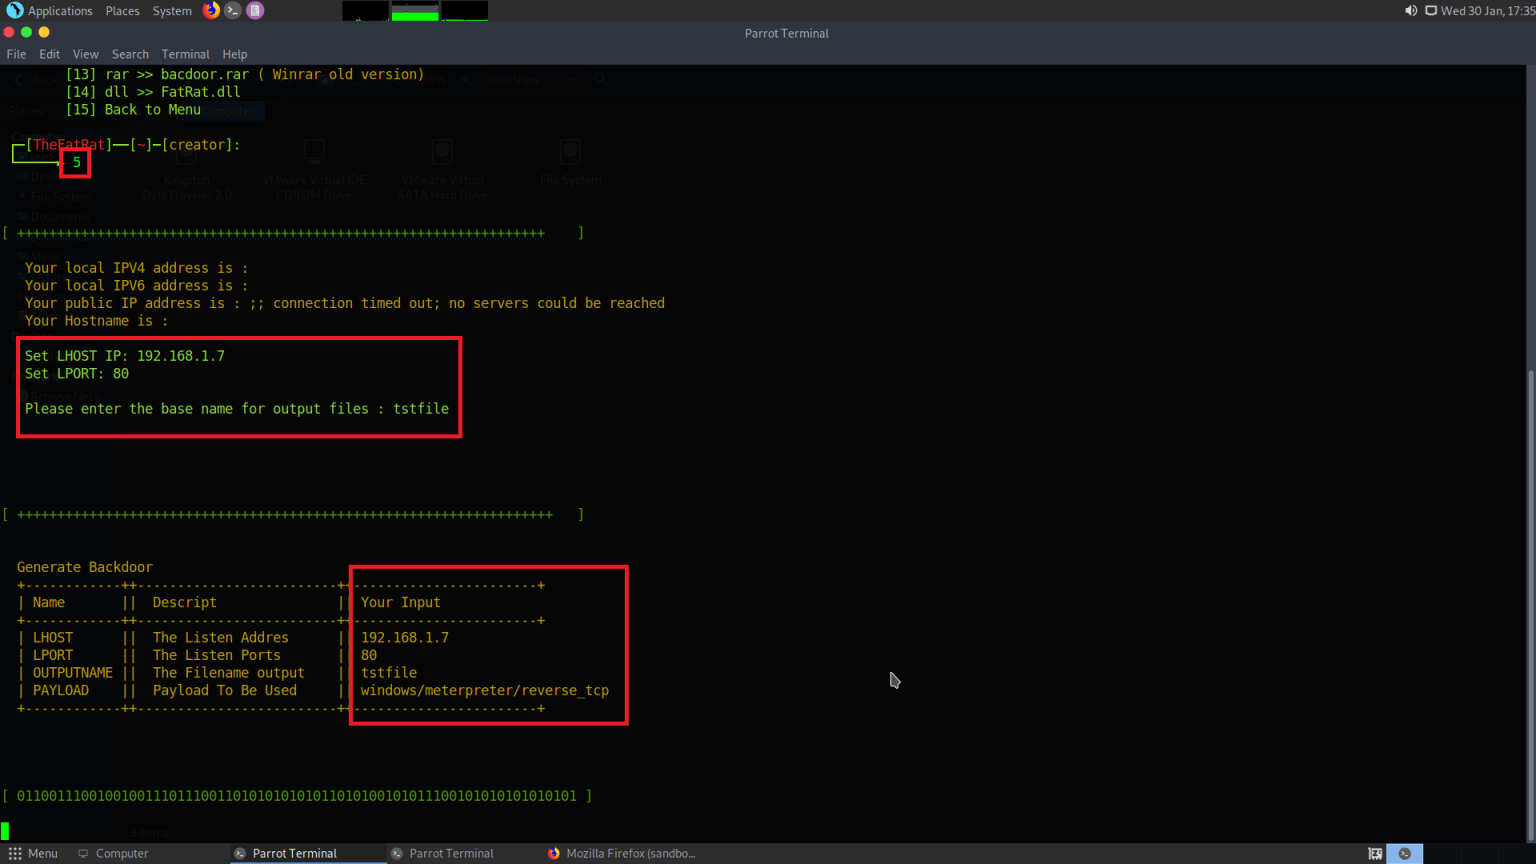1536x864 pixels.
Task: Click the clock showing Wed 30 Jan
Action: click(x=1489, y=10)
